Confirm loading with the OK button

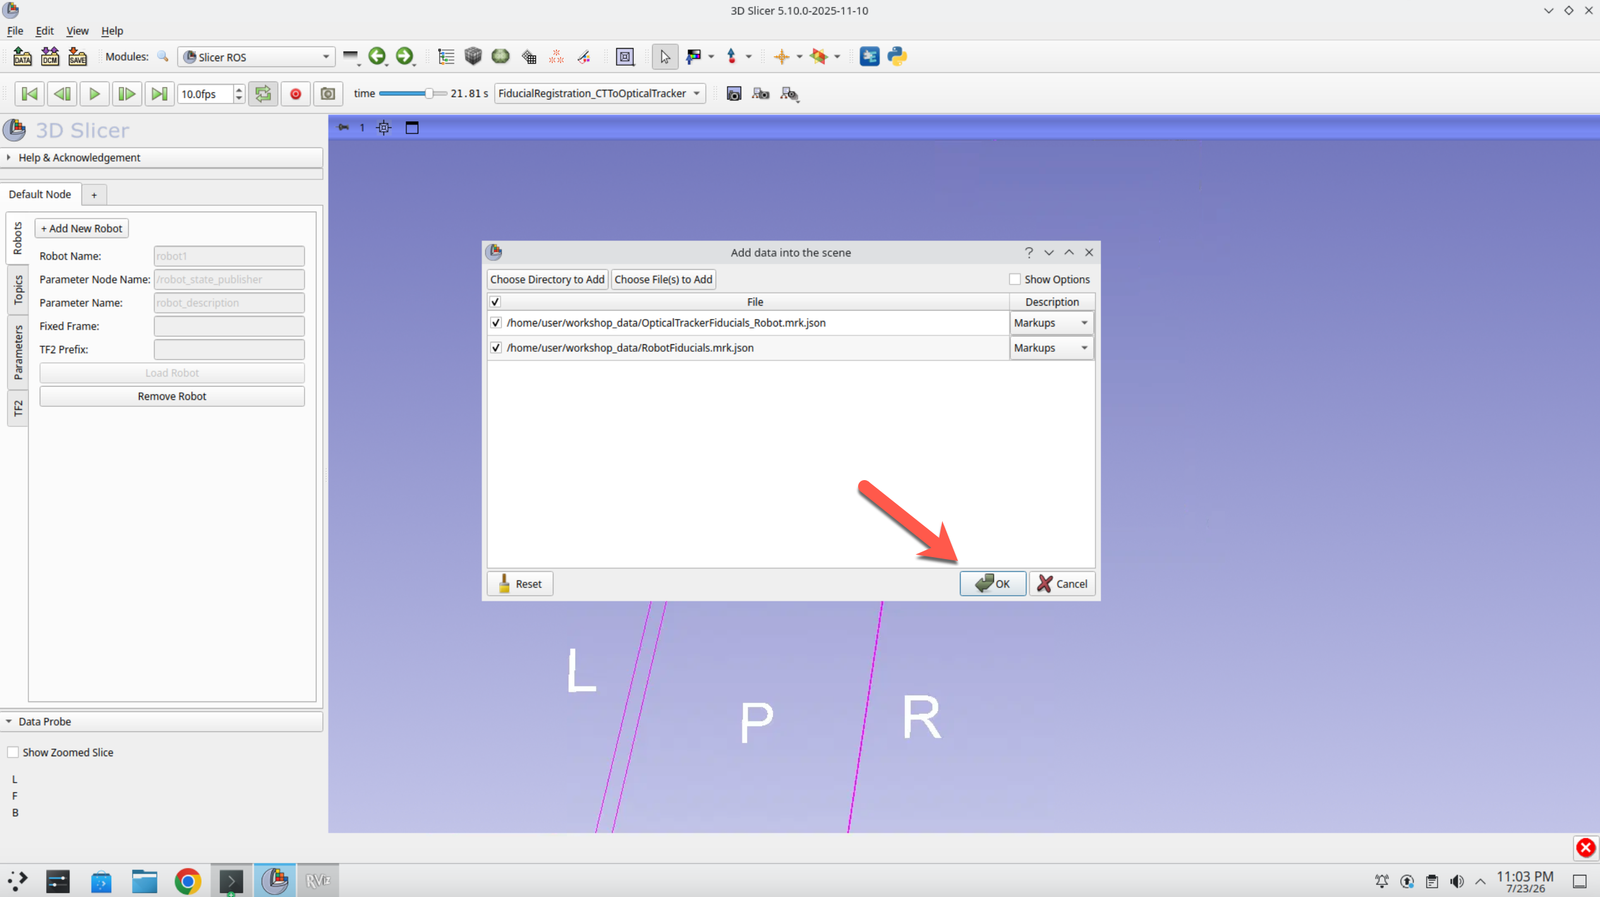point(993,584)
